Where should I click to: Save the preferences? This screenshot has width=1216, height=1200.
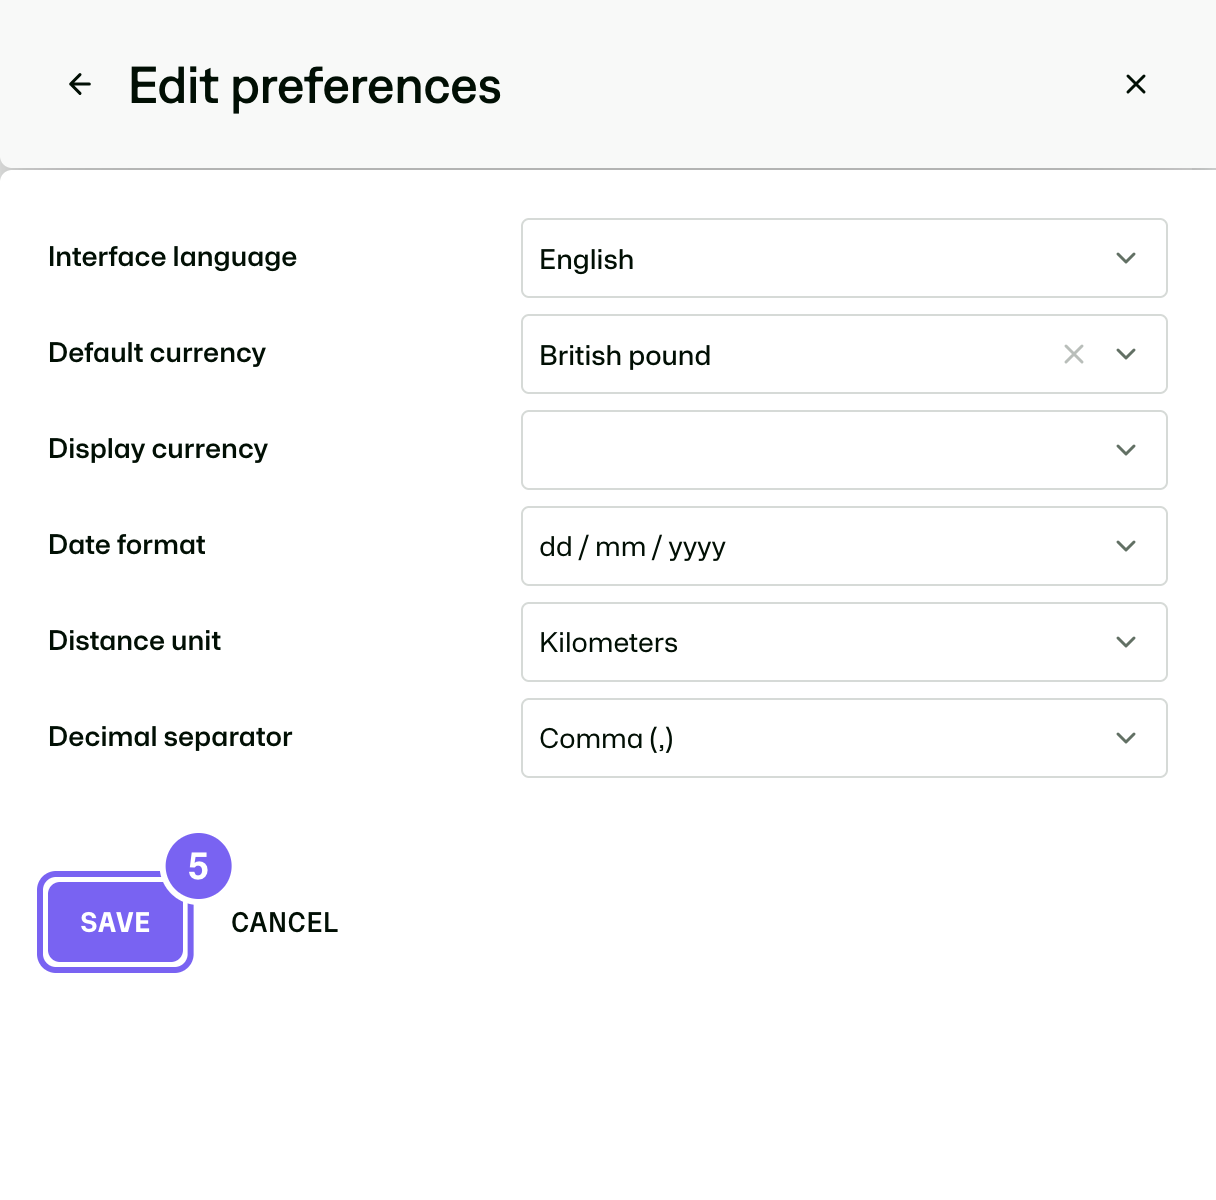115,922
